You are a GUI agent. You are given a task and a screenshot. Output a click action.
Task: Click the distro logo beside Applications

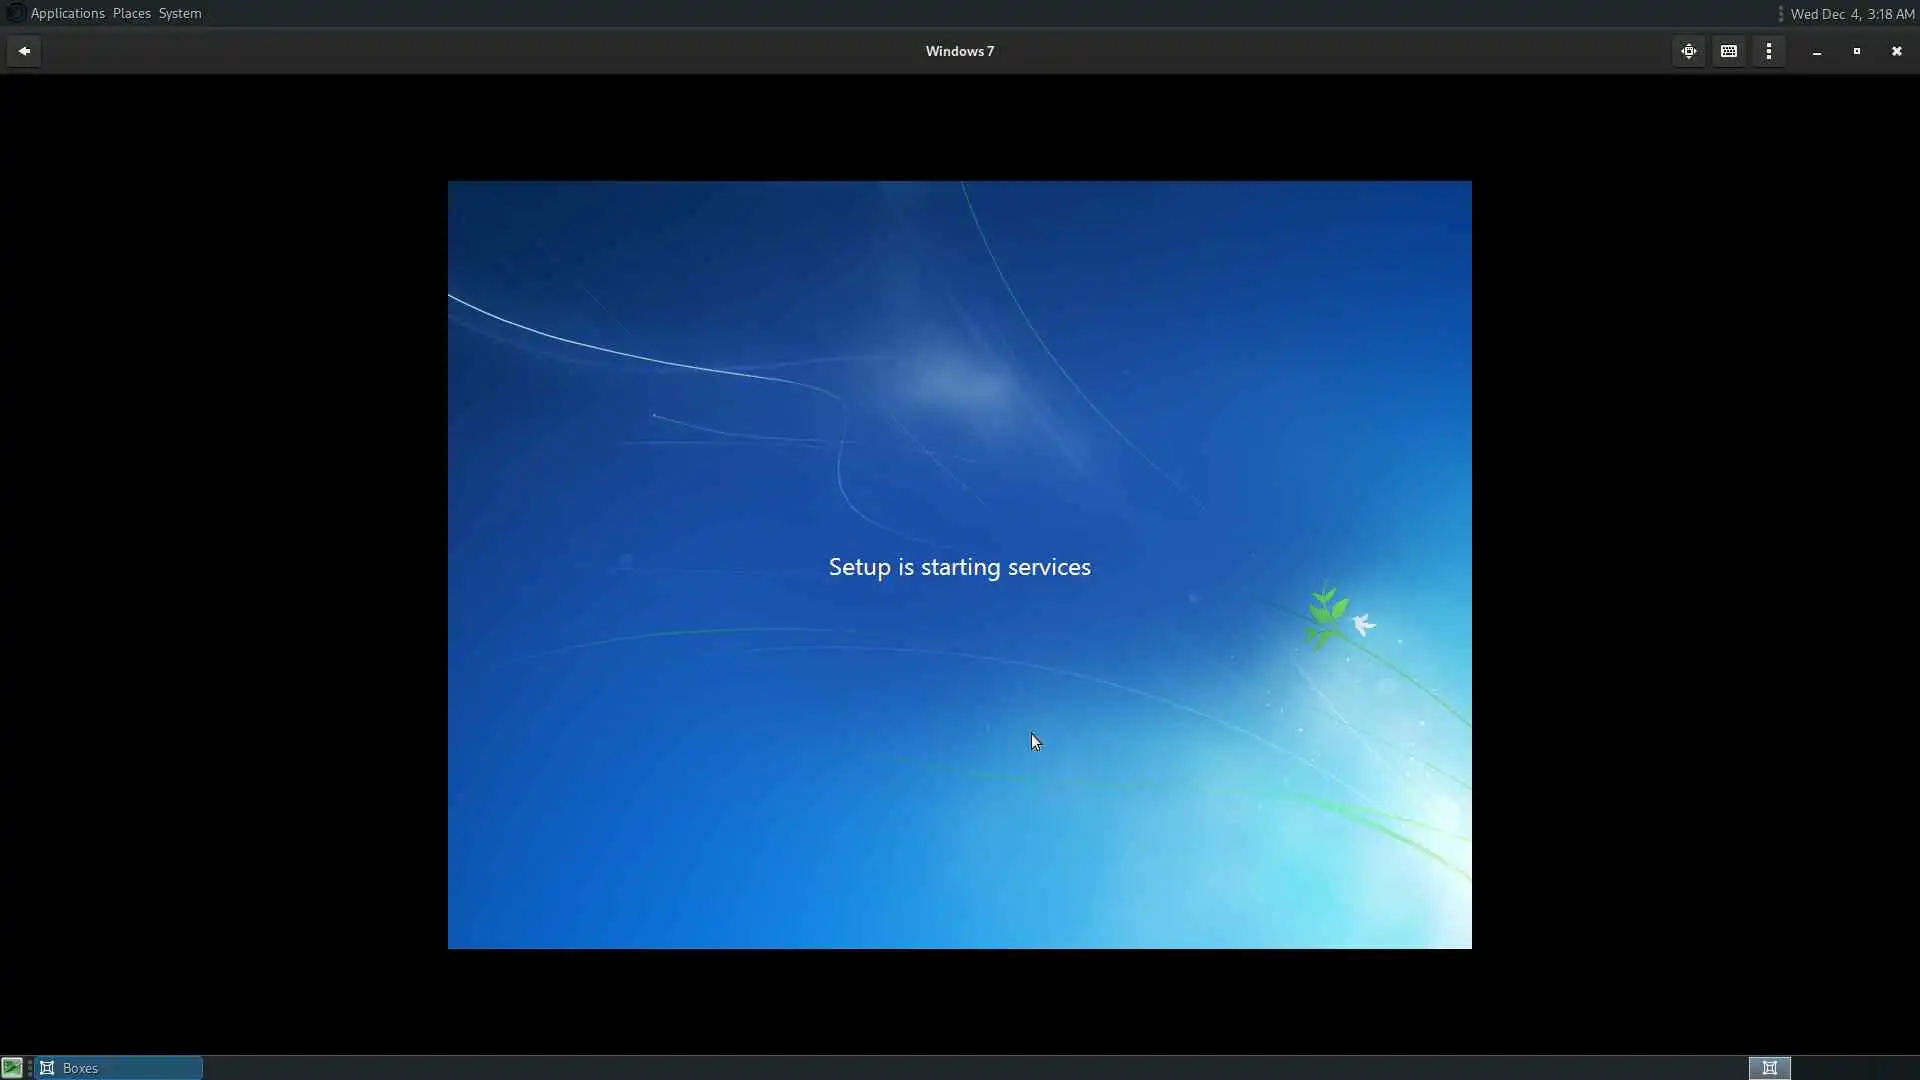click(15, 13)
